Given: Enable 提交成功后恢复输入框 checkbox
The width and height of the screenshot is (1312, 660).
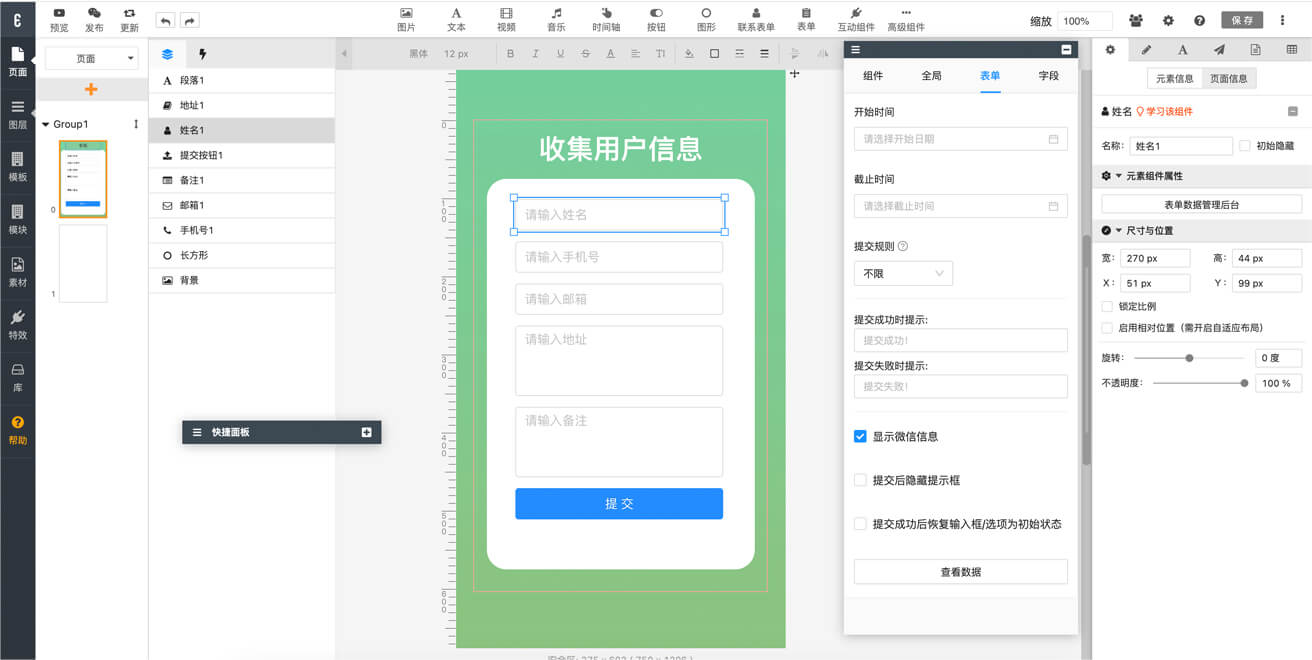Looking at the screenshot, I should [x=860, y=524].
